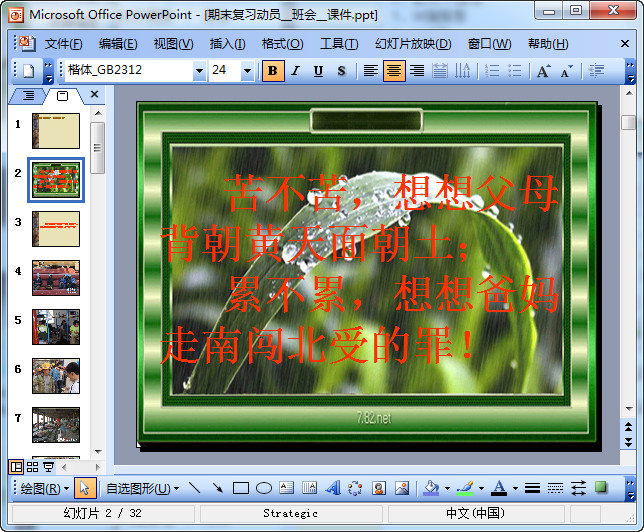Viewport: 644px width, 532px height.
Task: Select slide 3 thumbnail
Action: (x=56, y=229)
